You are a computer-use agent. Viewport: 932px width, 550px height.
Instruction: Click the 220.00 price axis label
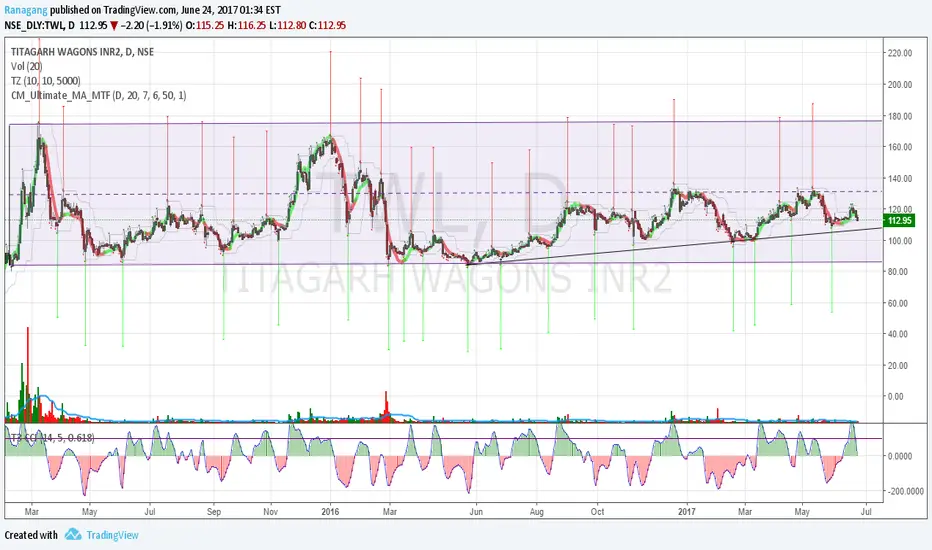pyautogui.click(x=900, y=53)
